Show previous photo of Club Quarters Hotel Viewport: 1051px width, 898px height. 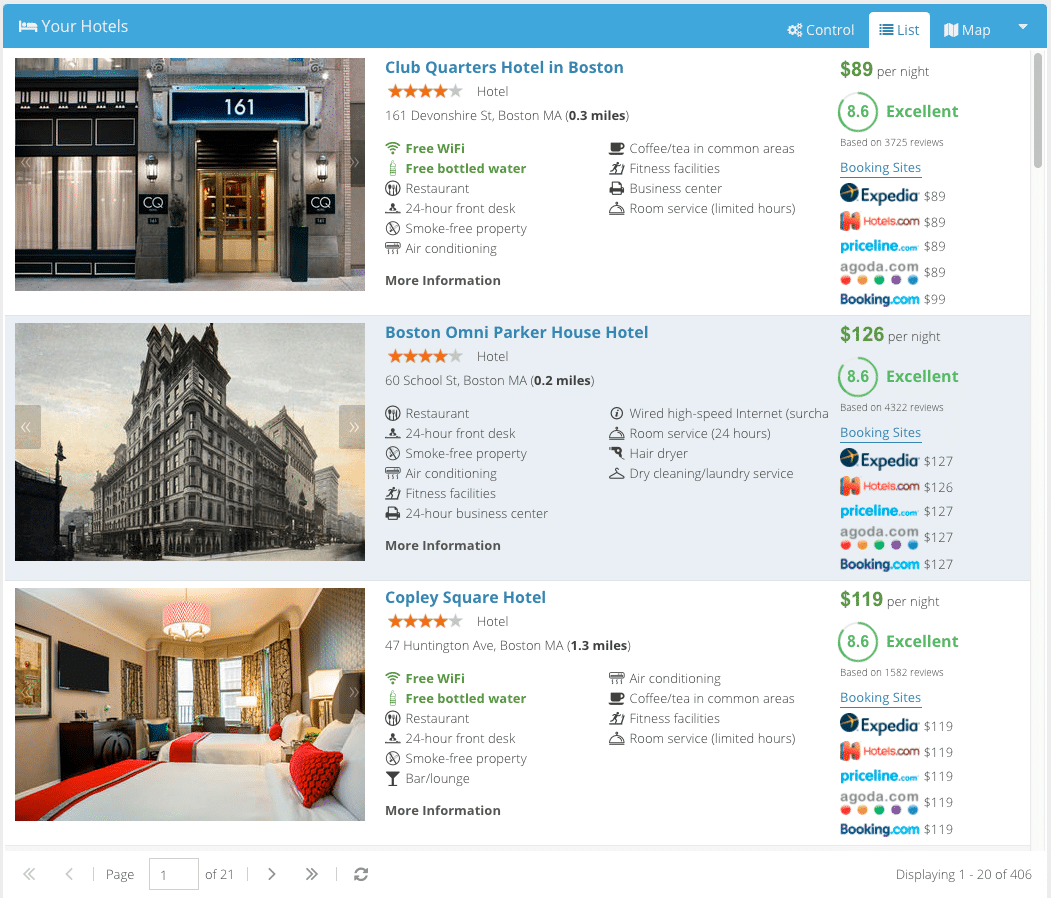pyautogui.click(x=27, y=162)
